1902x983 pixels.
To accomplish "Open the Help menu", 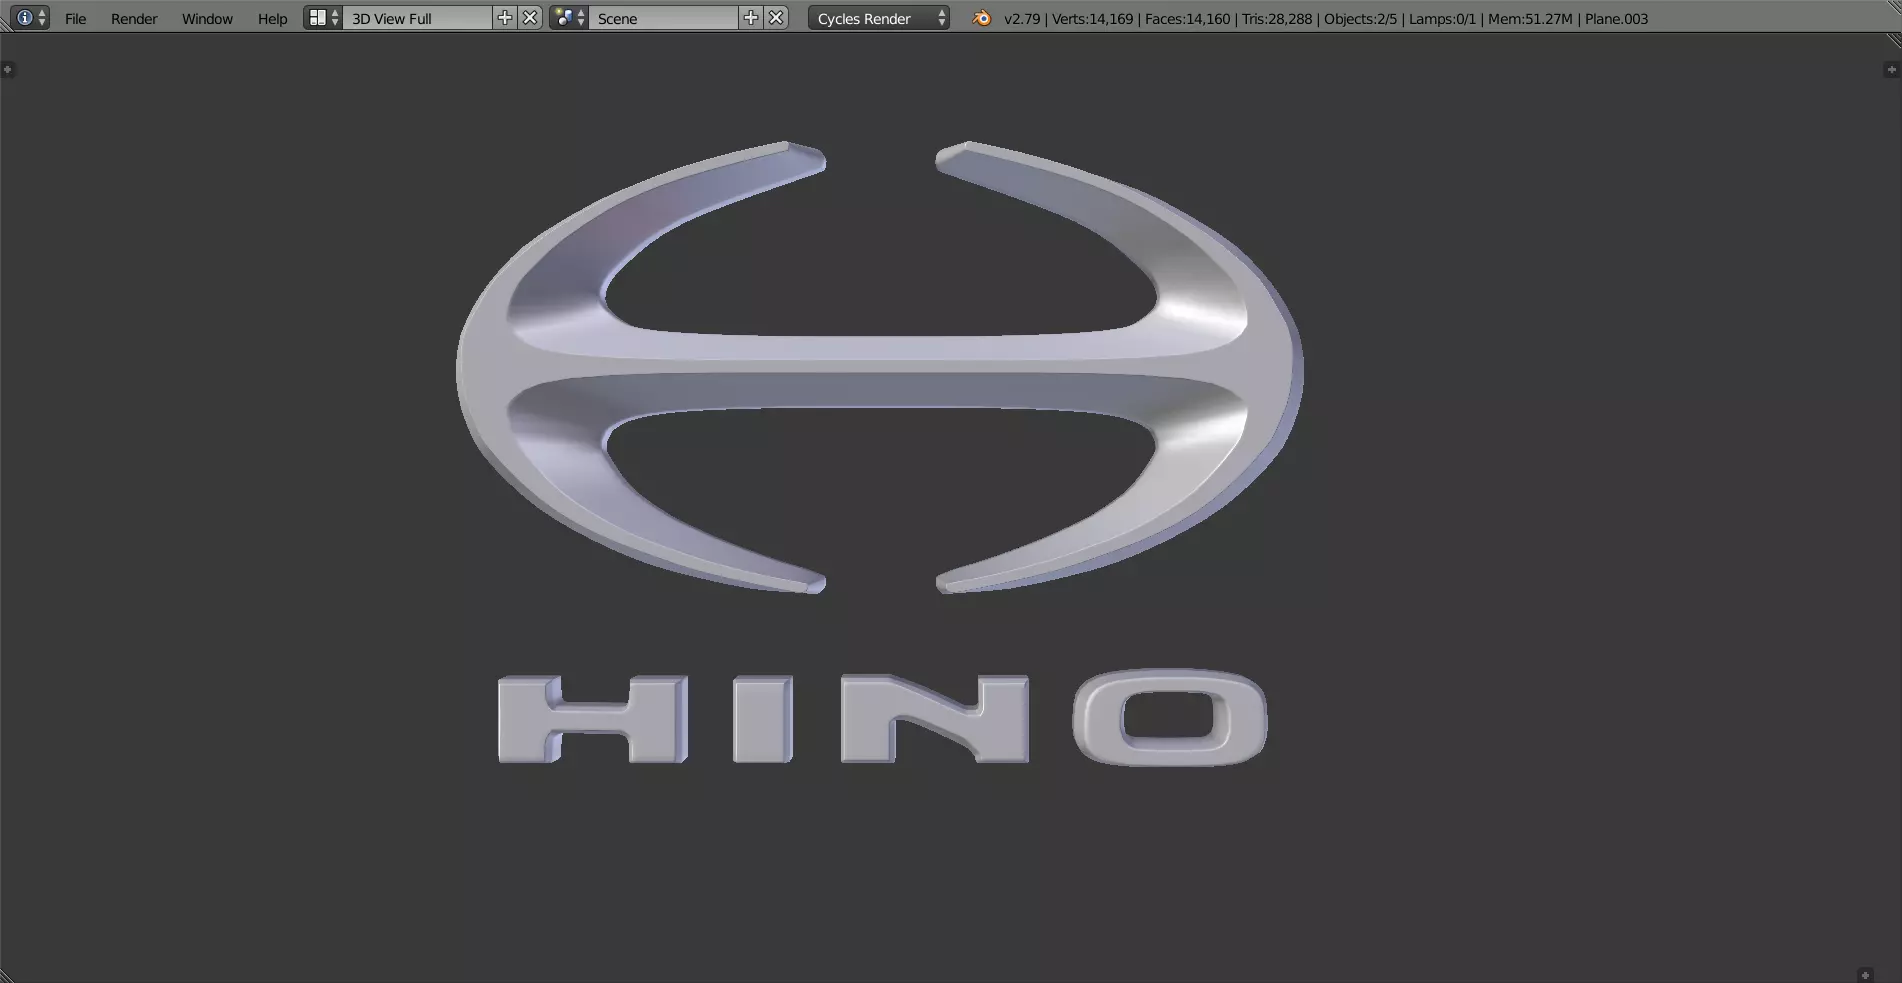I will (272, 18).
